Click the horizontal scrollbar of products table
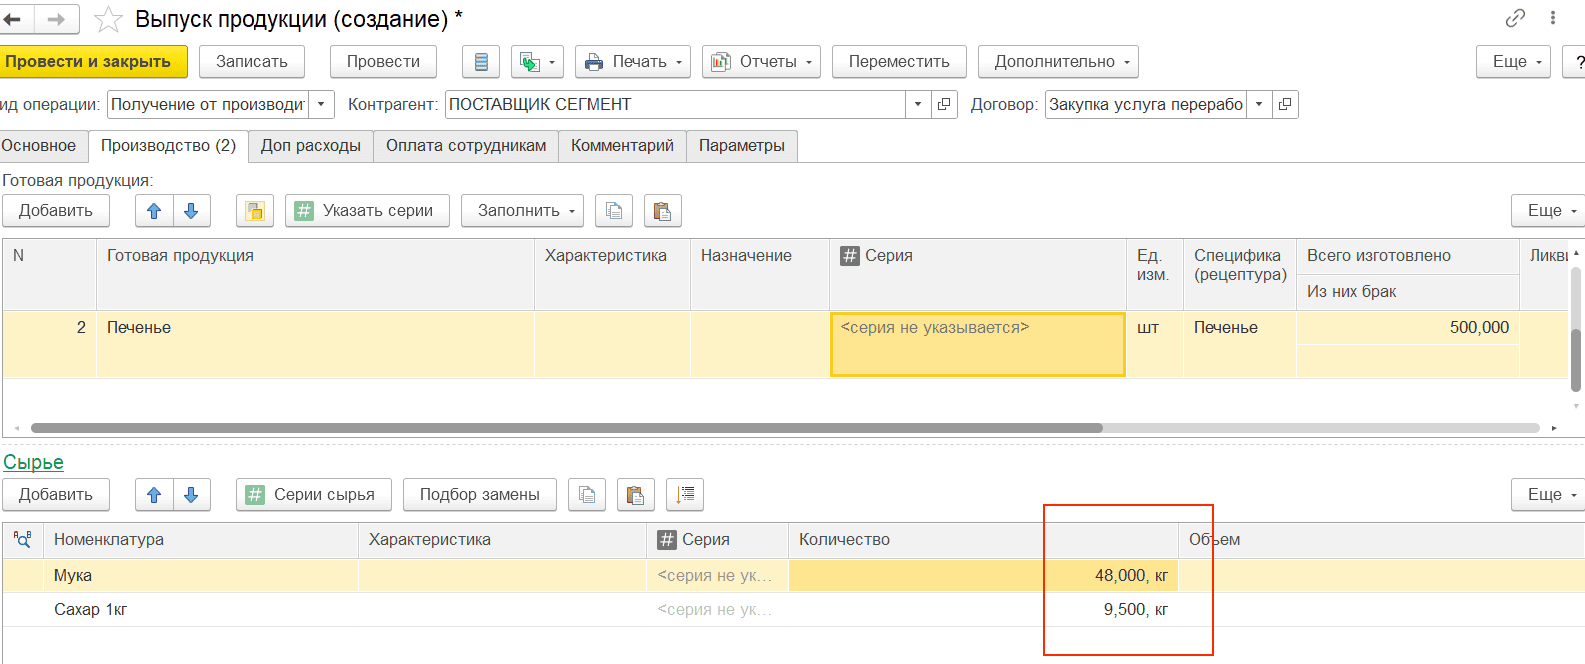 point(567,428)
